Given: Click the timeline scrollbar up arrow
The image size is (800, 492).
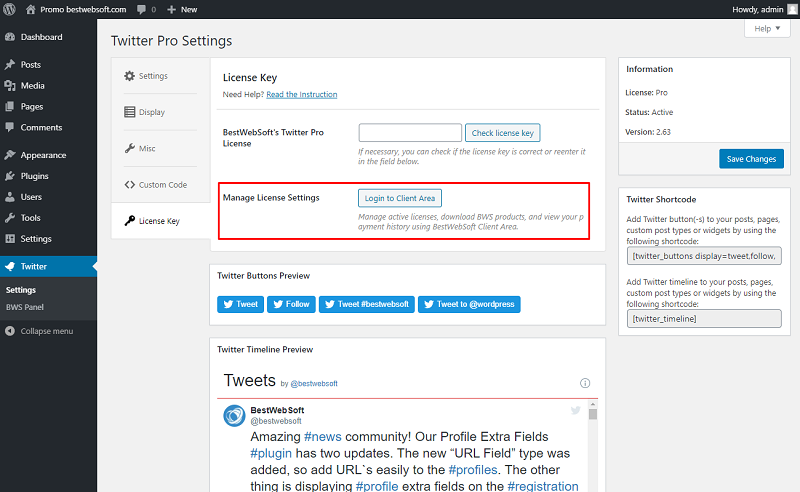Looking at the screenshot, I should tap(592, 404).
